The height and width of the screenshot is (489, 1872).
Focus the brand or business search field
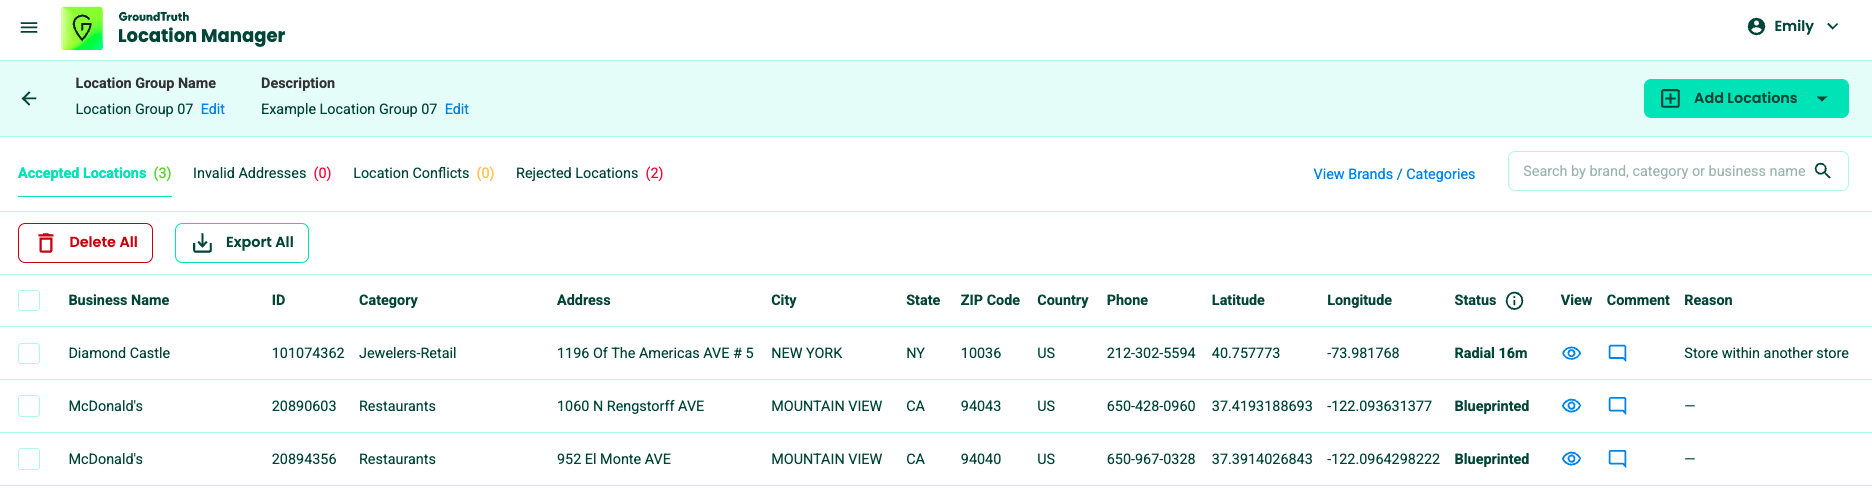click(x=1662, y=171)
